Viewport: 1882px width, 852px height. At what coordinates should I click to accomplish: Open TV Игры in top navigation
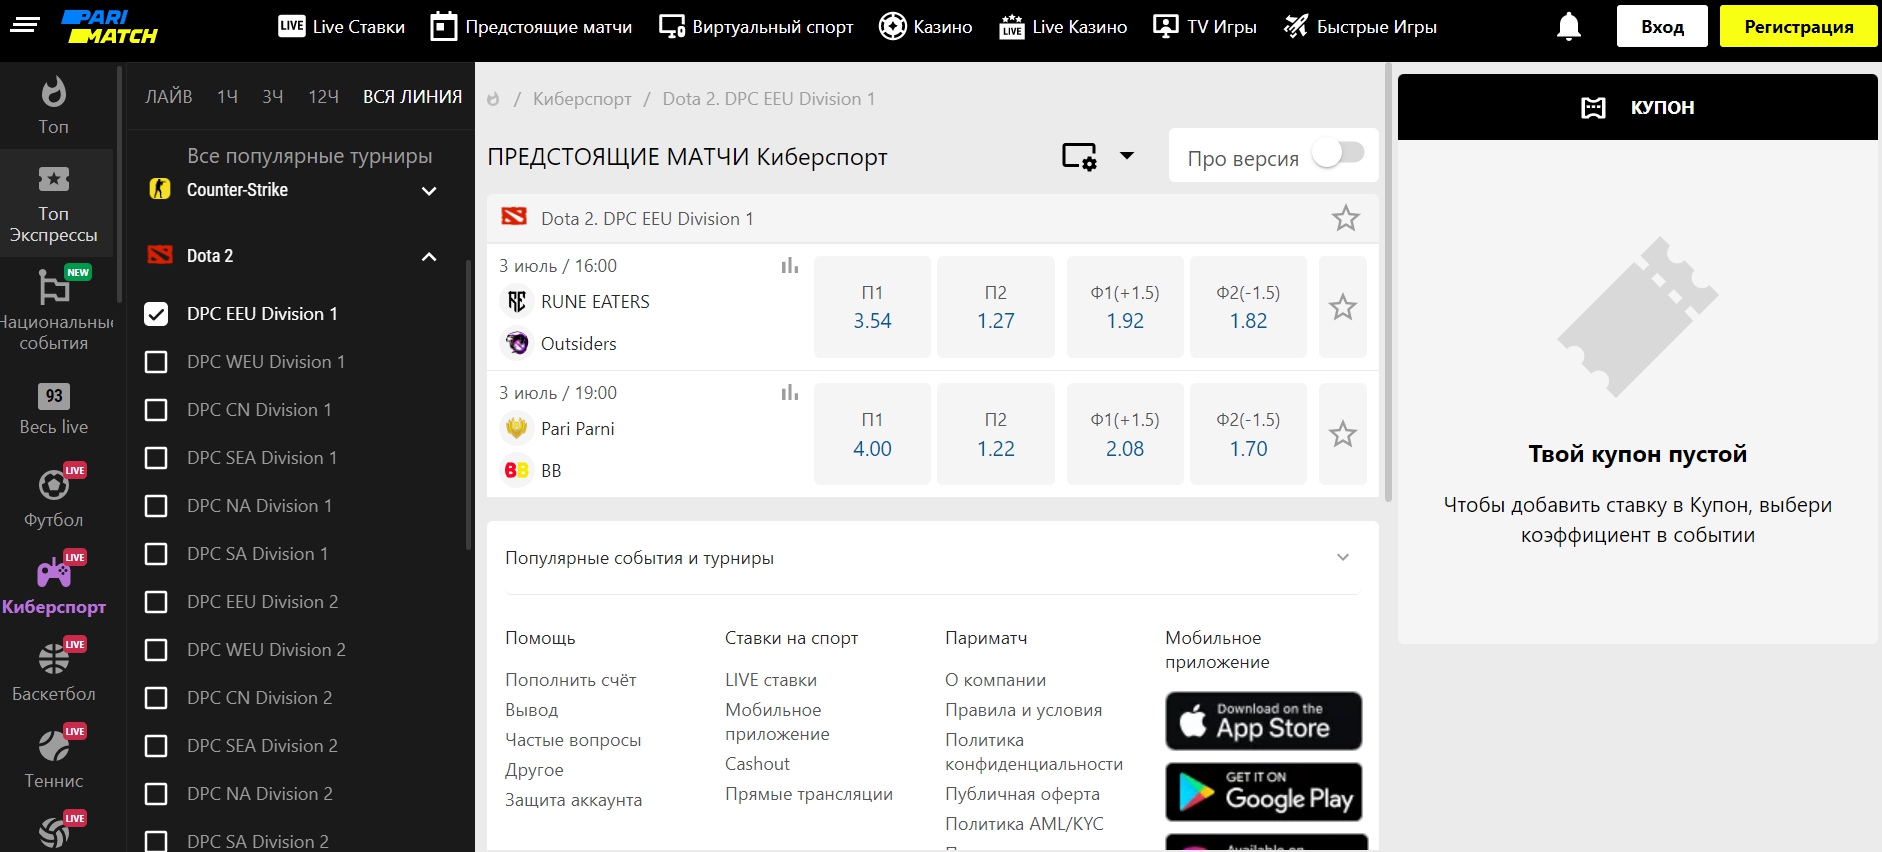tap(1205, 27)
